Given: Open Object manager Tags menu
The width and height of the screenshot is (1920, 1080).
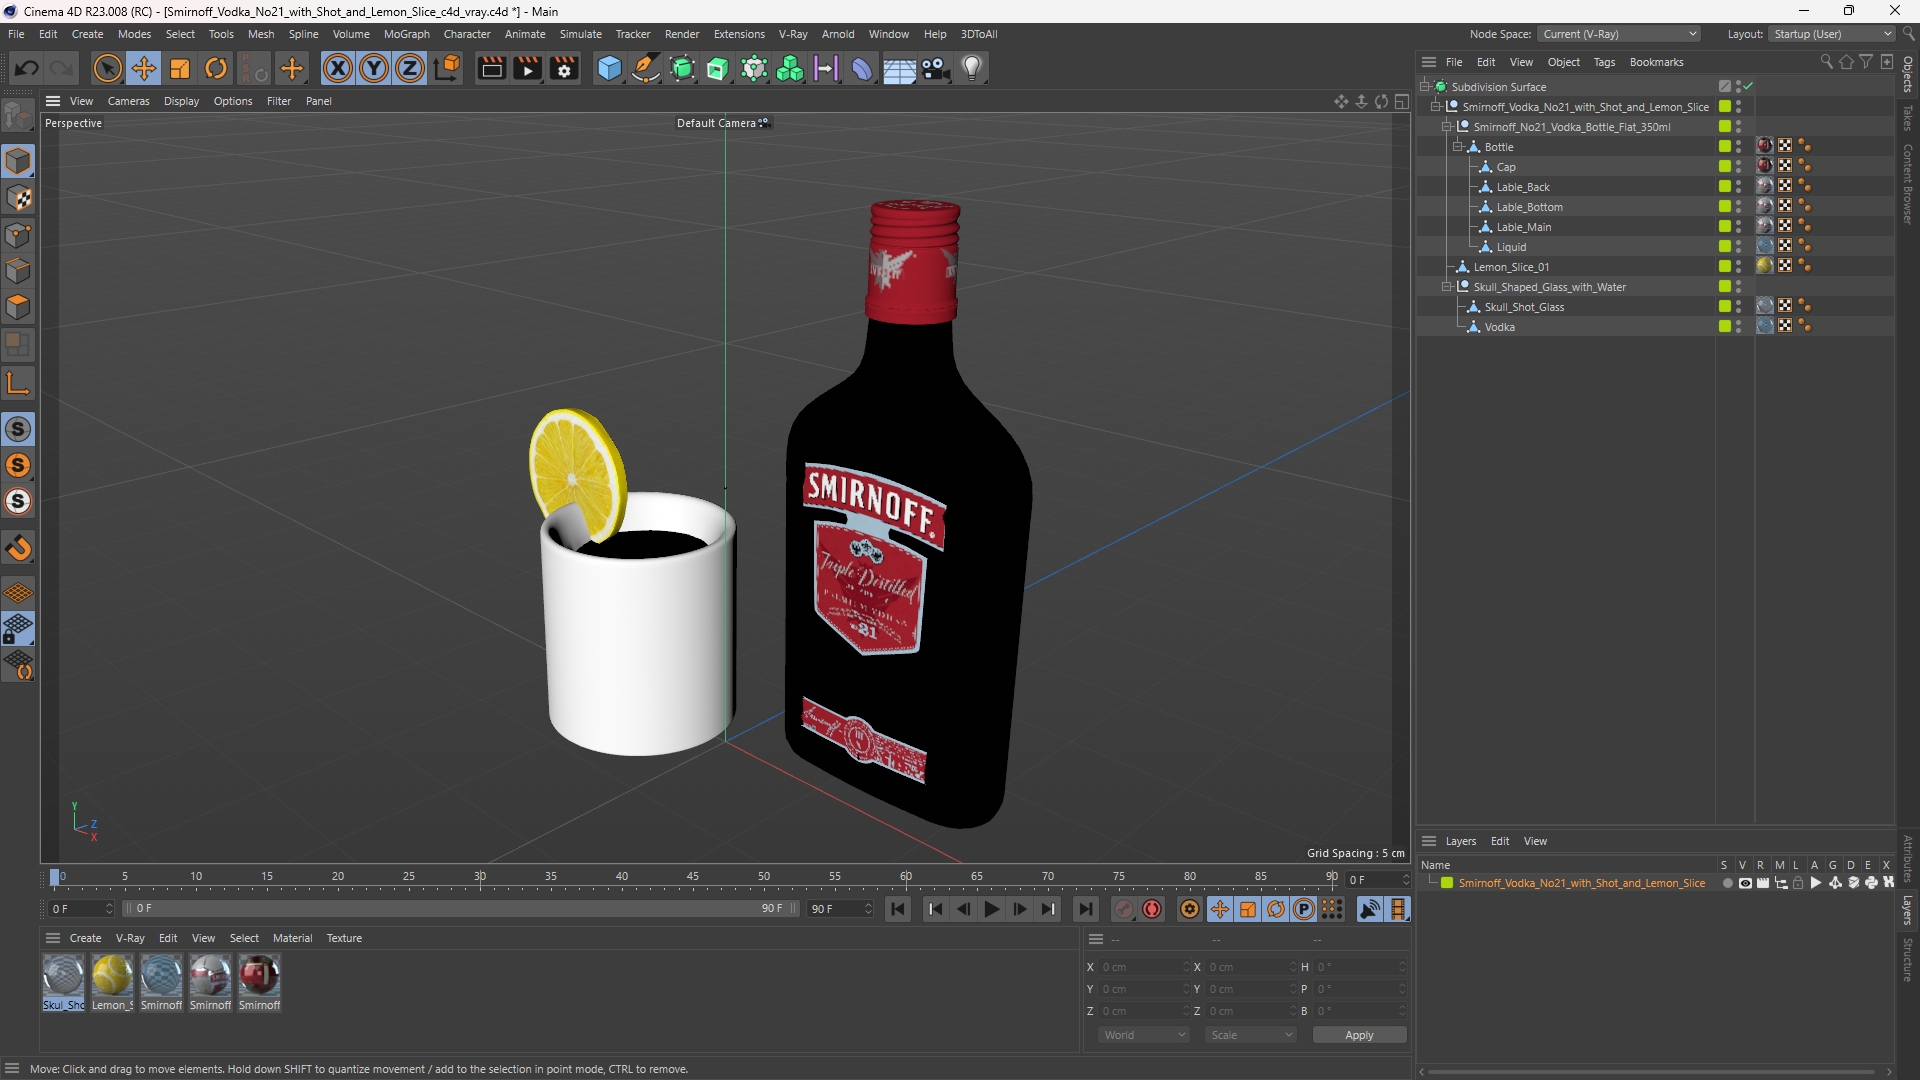Looking at the screenshot, I should 1604,62.
